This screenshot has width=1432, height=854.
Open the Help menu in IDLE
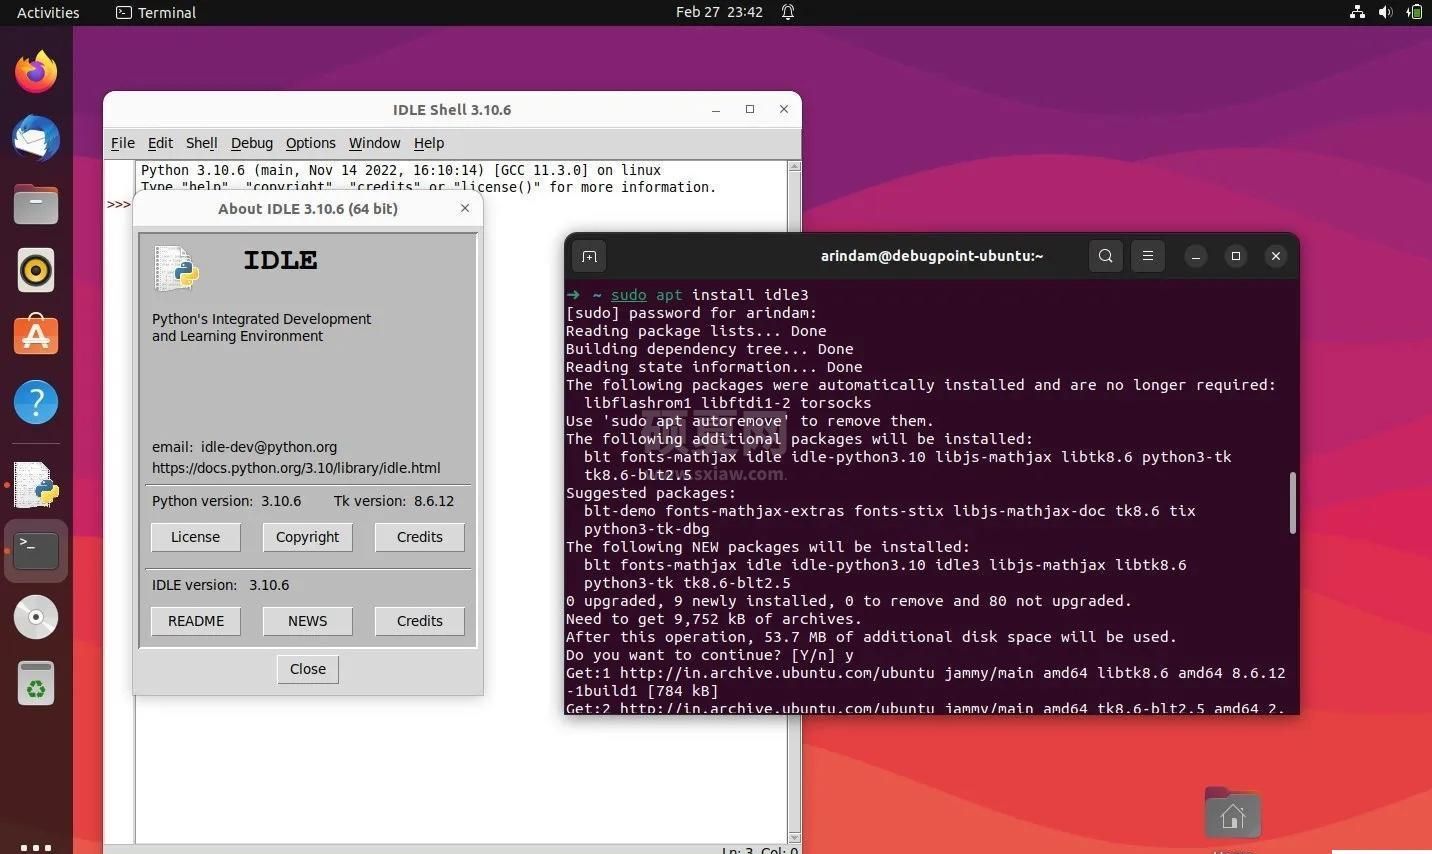tap(428, 143)
